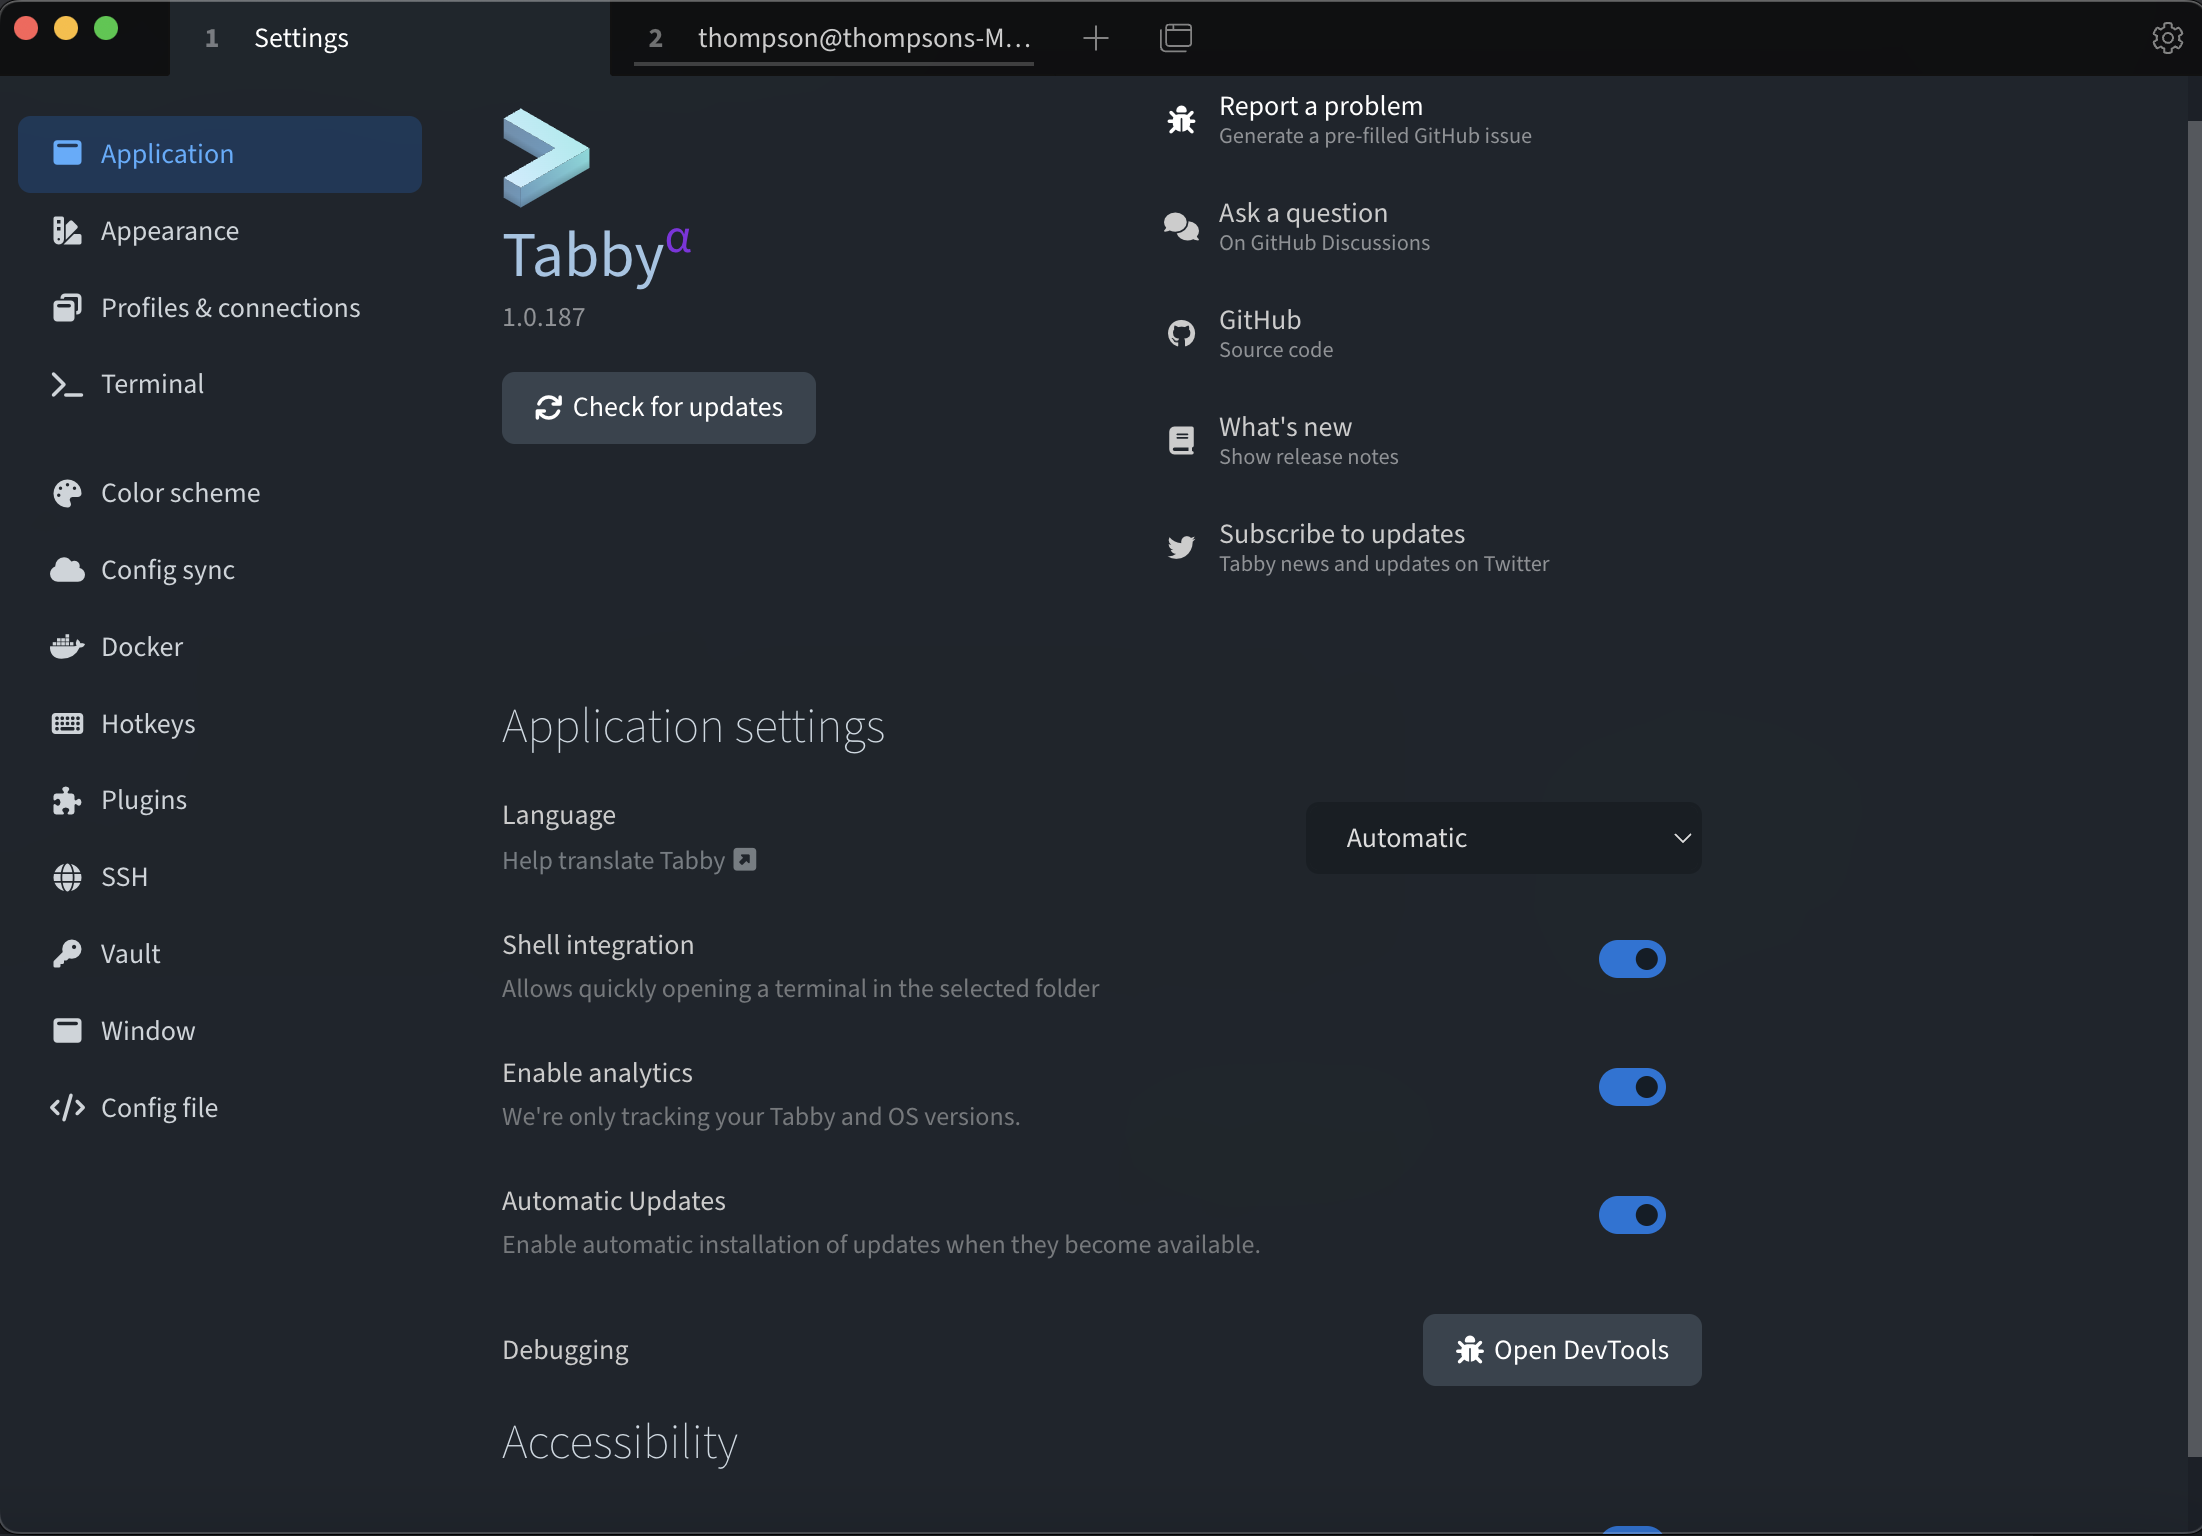Open the Vault settings section
This screenshot has width=2202, height=1536.
pos(130,953)
